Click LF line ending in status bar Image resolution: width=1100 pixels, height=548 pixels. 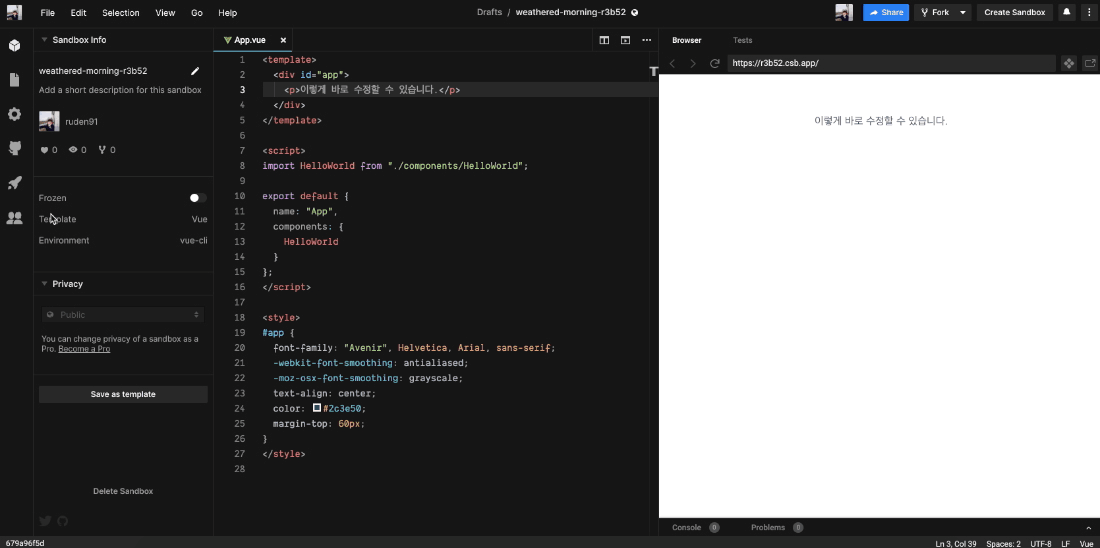pos(1065,544)
